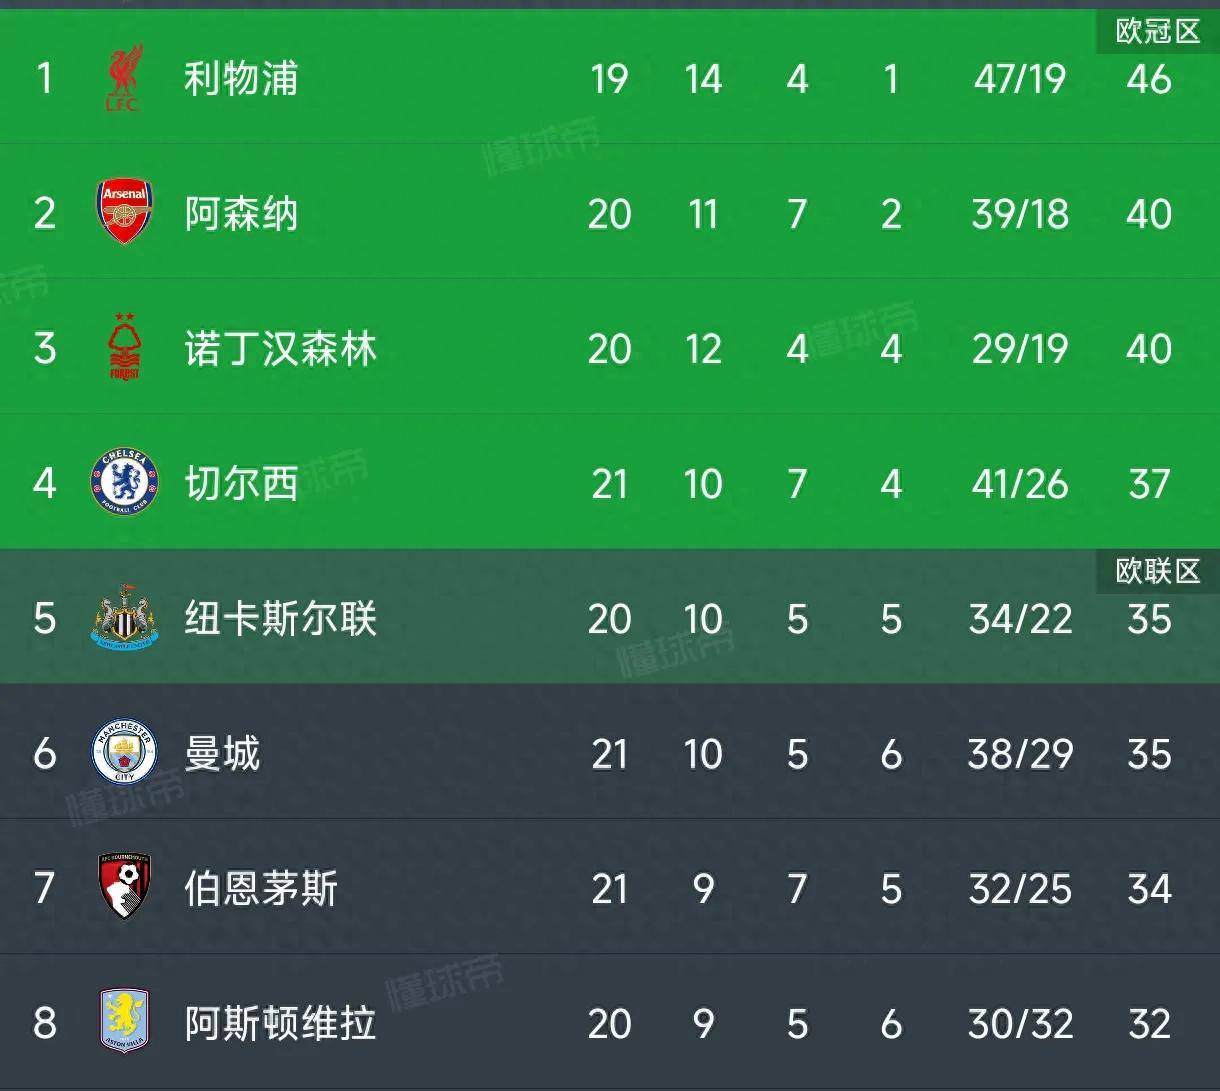Tap the Newcastle United crest

(x=124, y=618)
